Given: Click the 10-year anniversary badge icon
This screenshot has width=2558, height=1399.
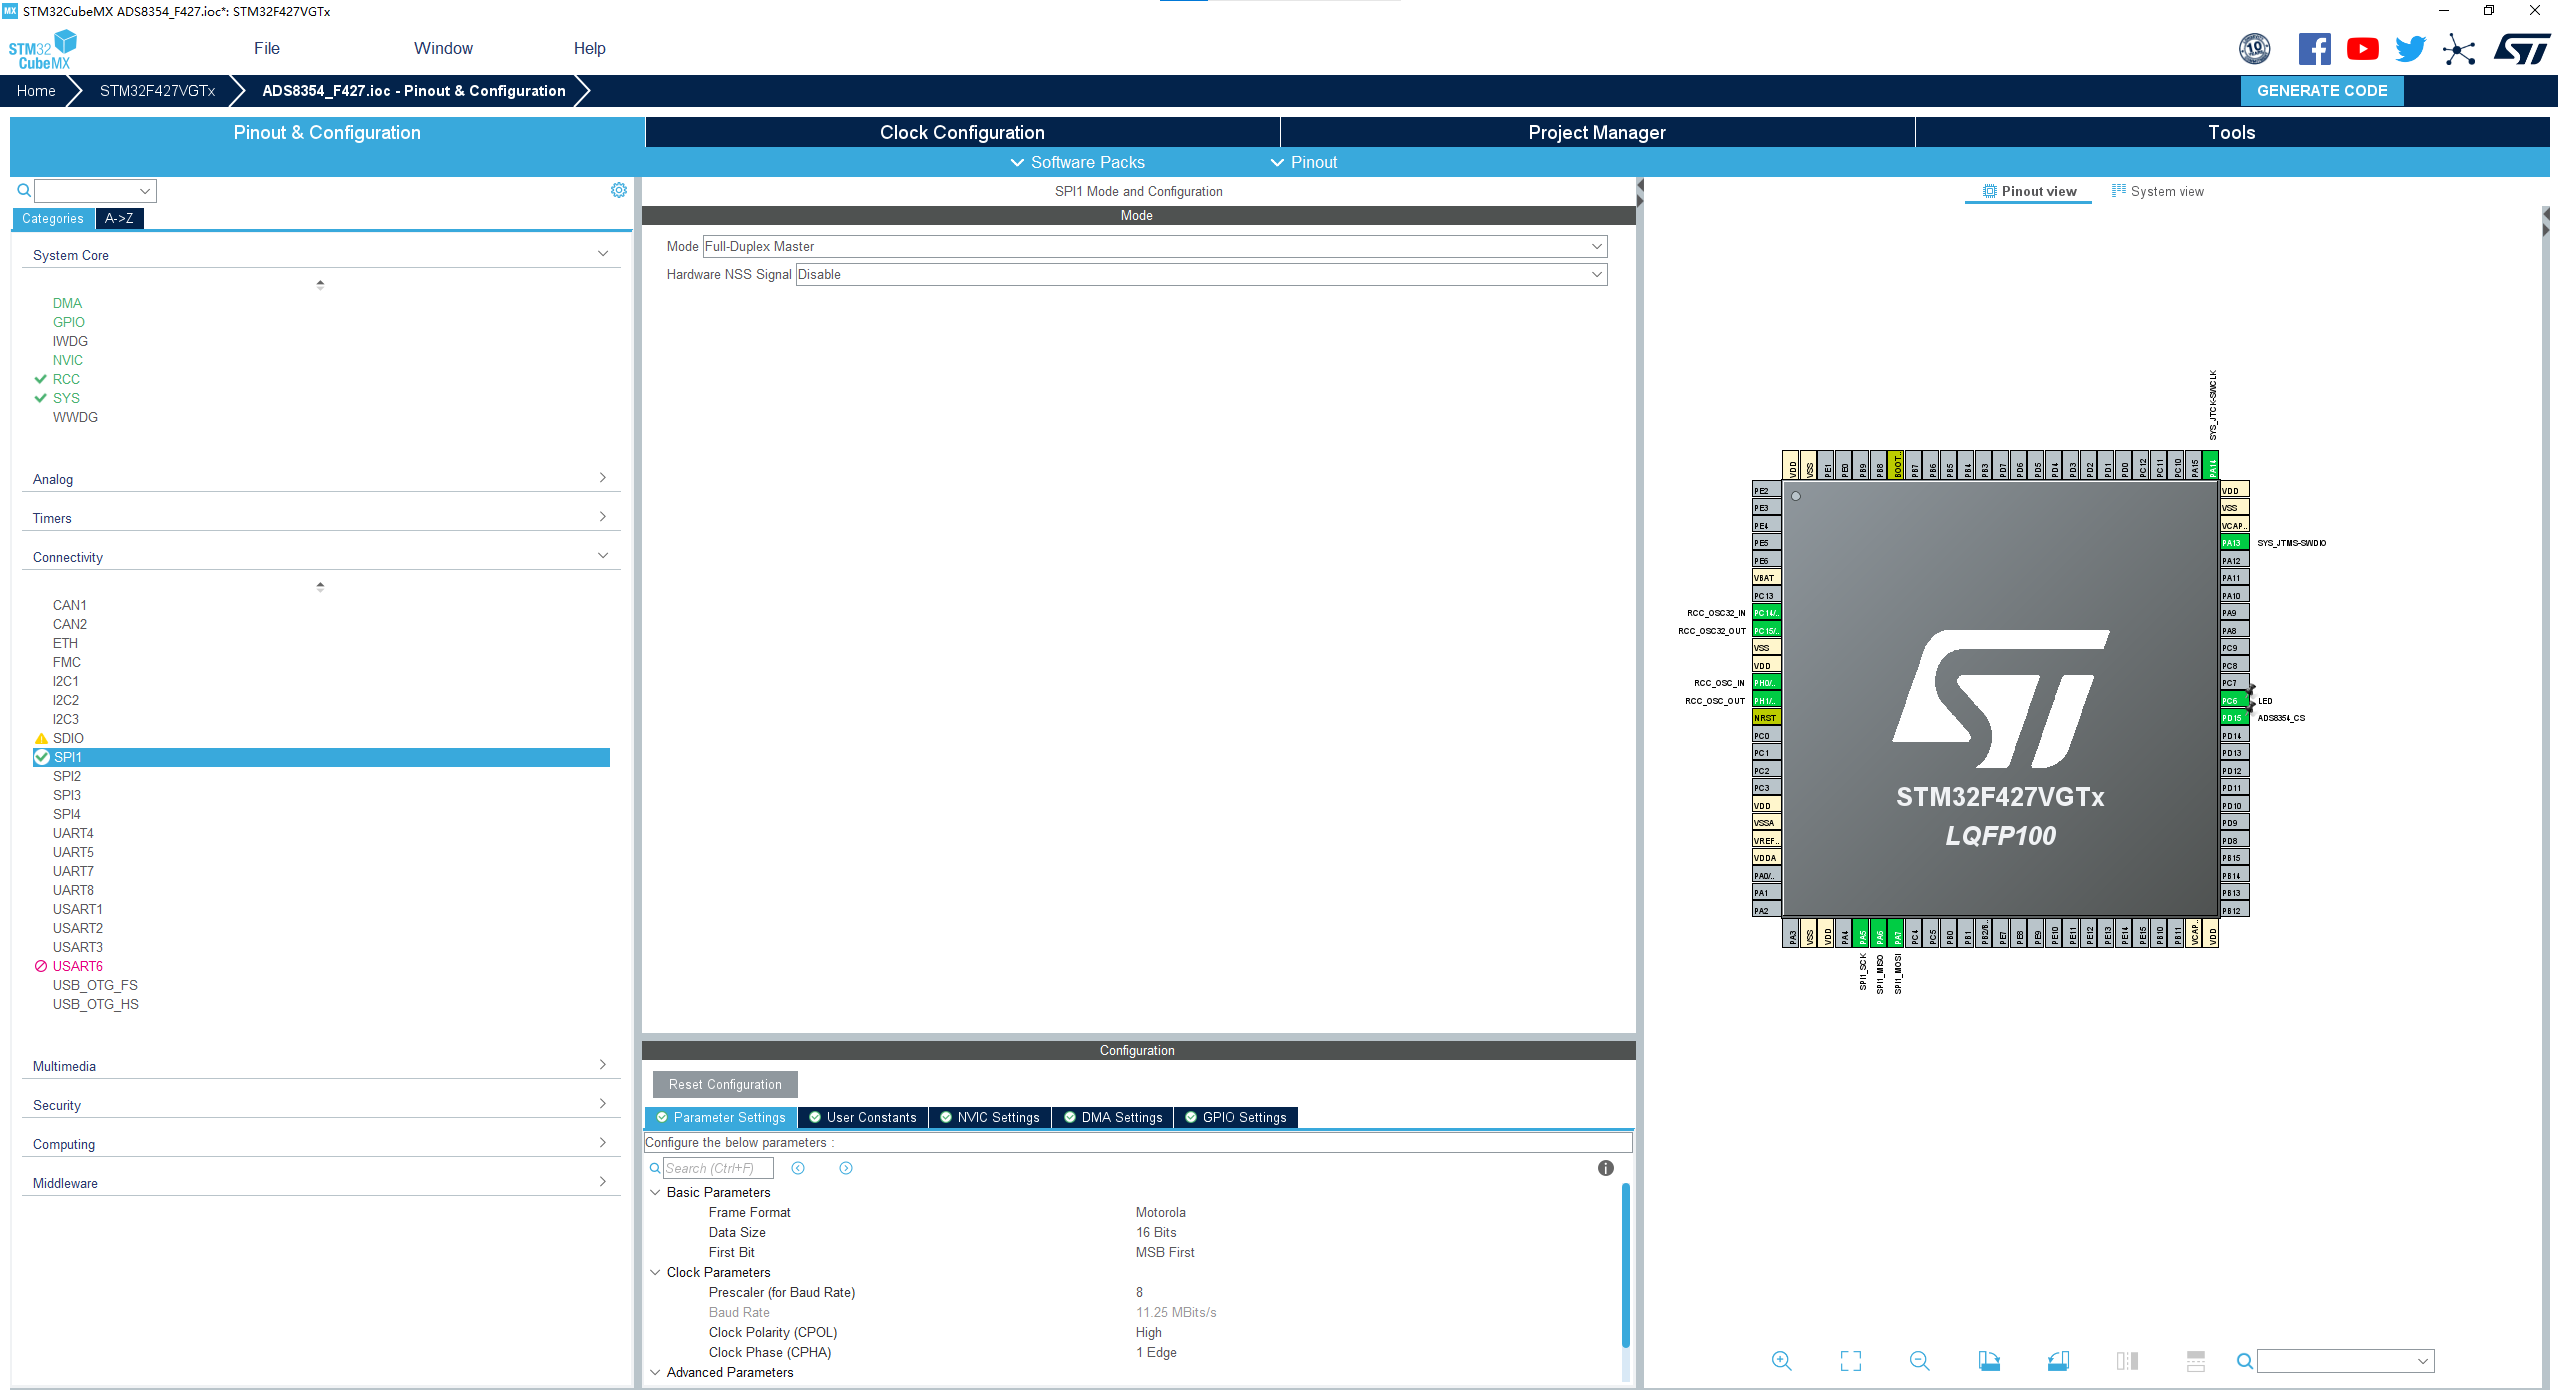Looking at the screenshot, I should tap(2254, 49).
